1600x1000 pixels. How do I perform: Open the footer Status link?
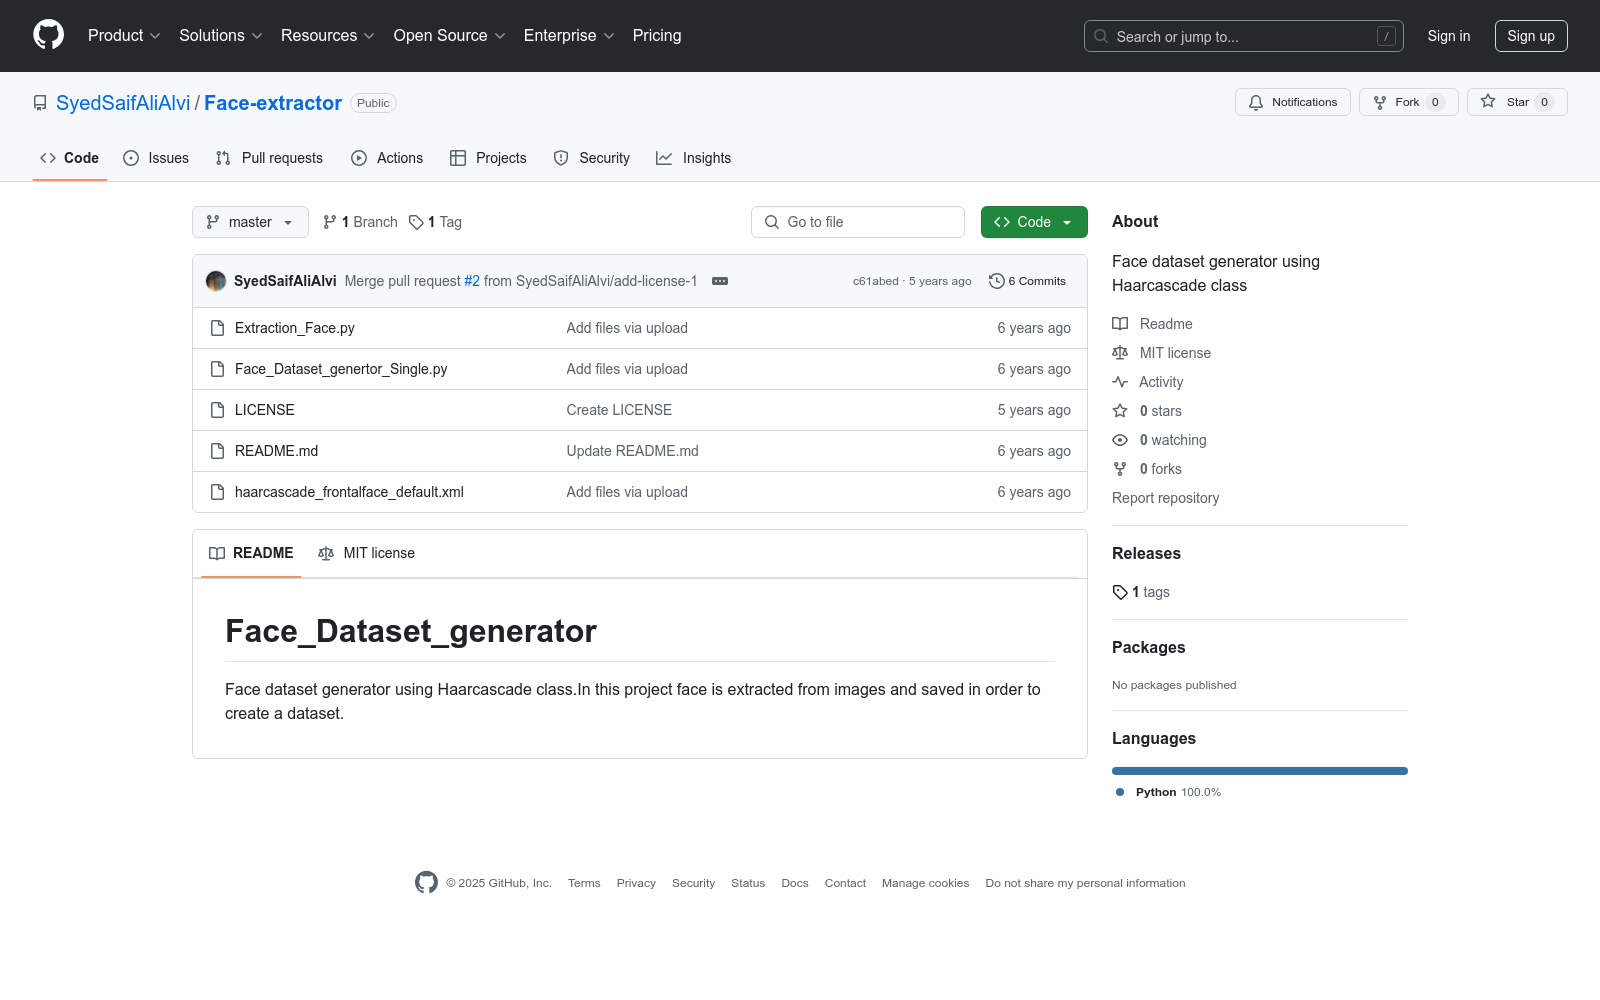pyautogui.click(x=748, y=883)
